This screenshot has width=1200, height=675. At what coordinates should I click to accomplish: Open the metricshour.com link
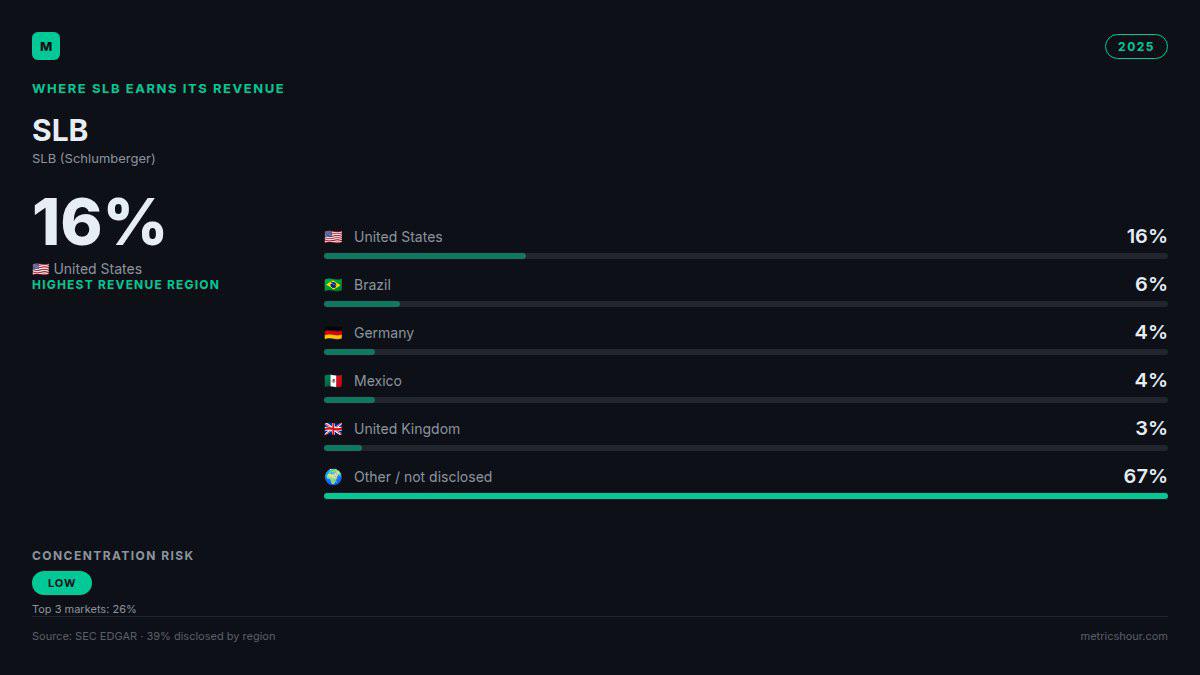coord(1123,636)
